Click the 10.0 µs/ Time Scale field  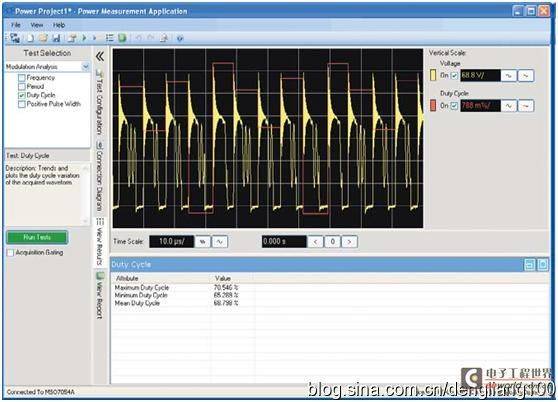click(x=172, y=242)
